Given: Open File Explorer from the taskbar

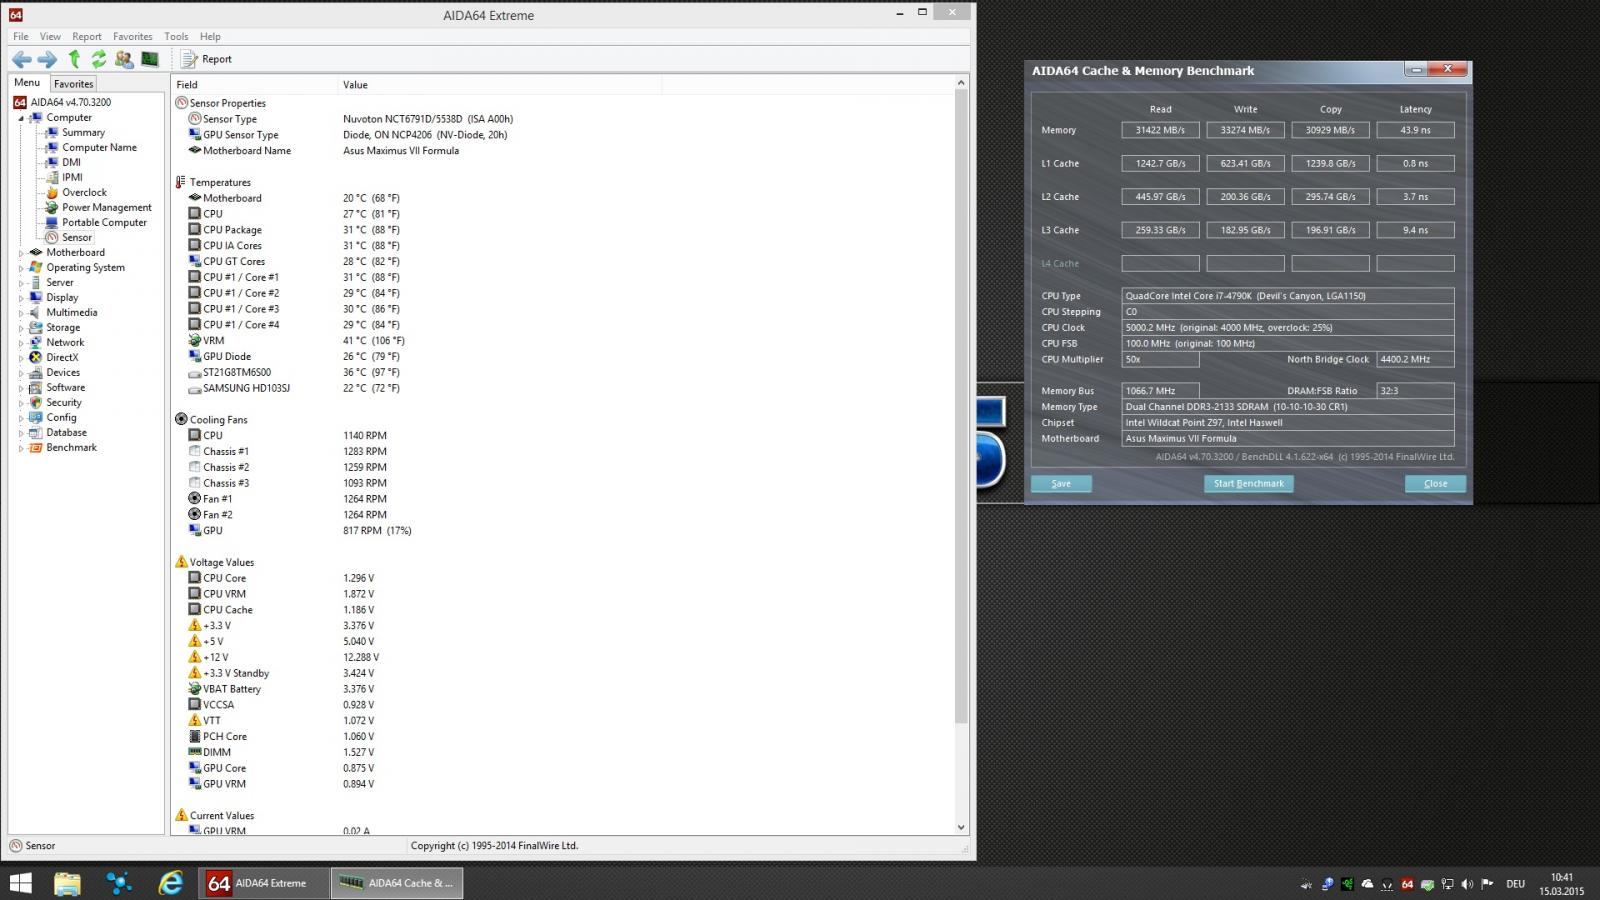Looking at the screenshot, I should (x=67, y=883).
